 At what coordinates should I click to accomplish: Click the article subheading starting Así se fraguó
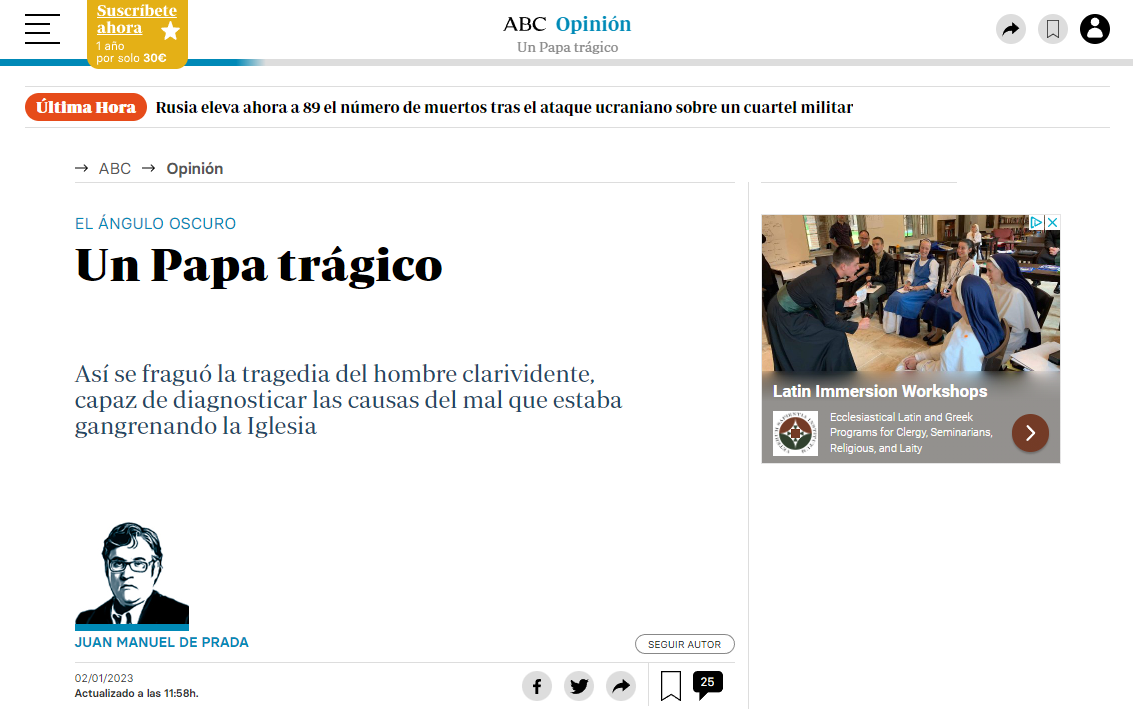[348, 400]
